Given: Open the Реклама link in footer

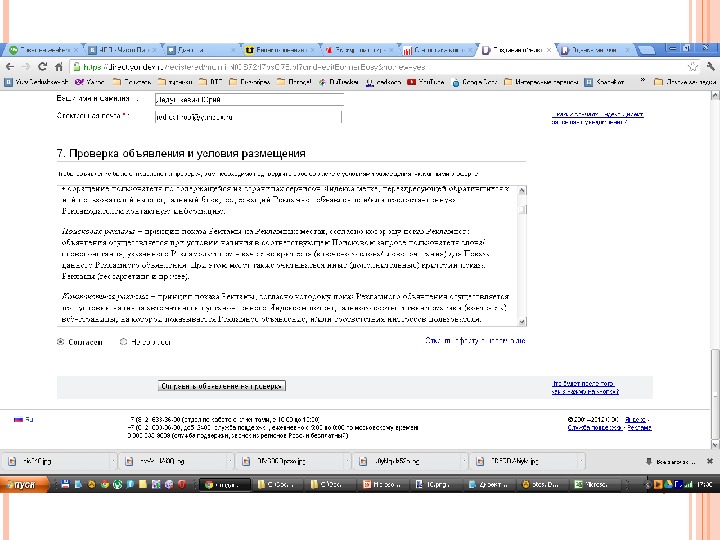Looking at the screenshot, I should pyautogui.click(x=640, y=428).
